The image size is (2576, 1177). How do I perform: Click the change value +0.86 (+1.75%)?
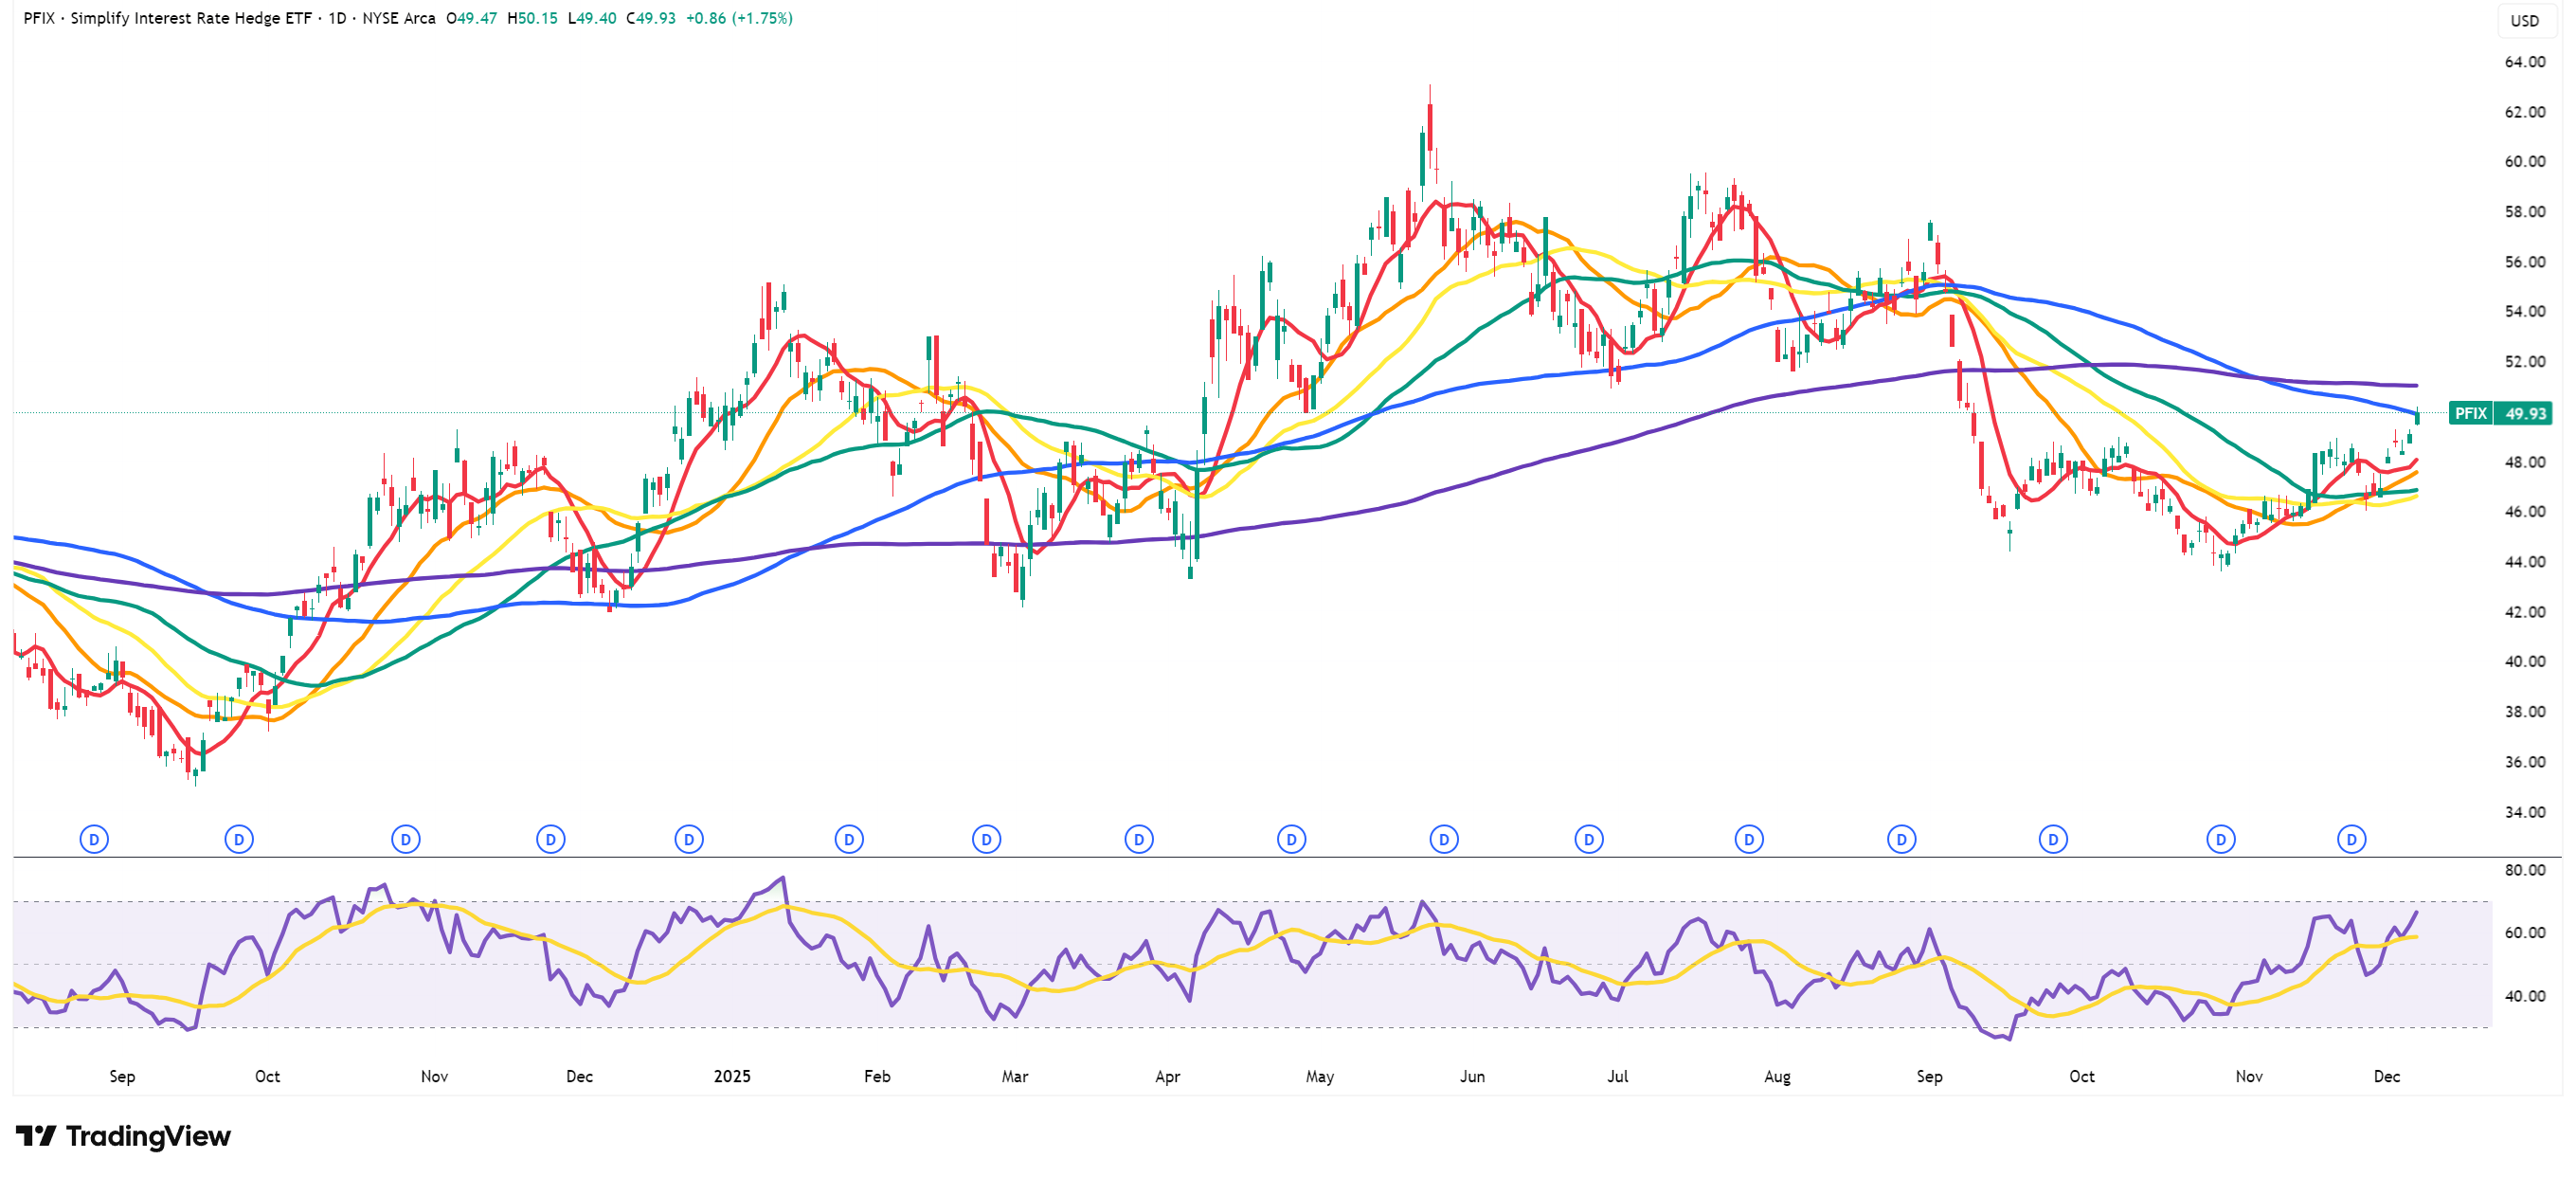coord(739,18)
